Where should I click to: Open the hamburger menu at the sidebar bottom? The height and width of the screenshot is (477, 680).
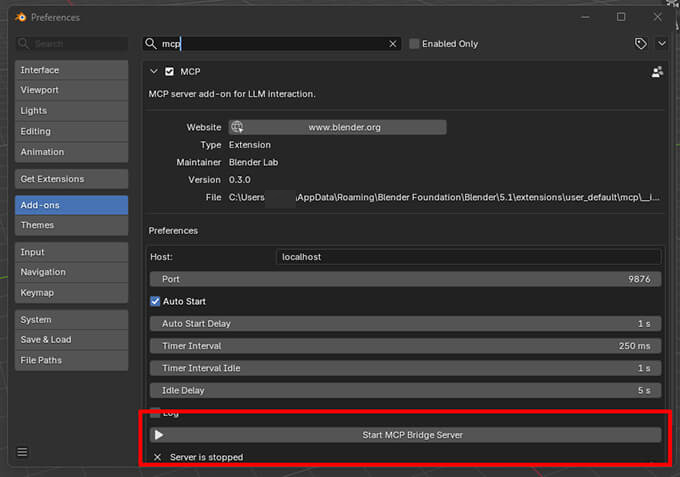(x=22, y=452)
